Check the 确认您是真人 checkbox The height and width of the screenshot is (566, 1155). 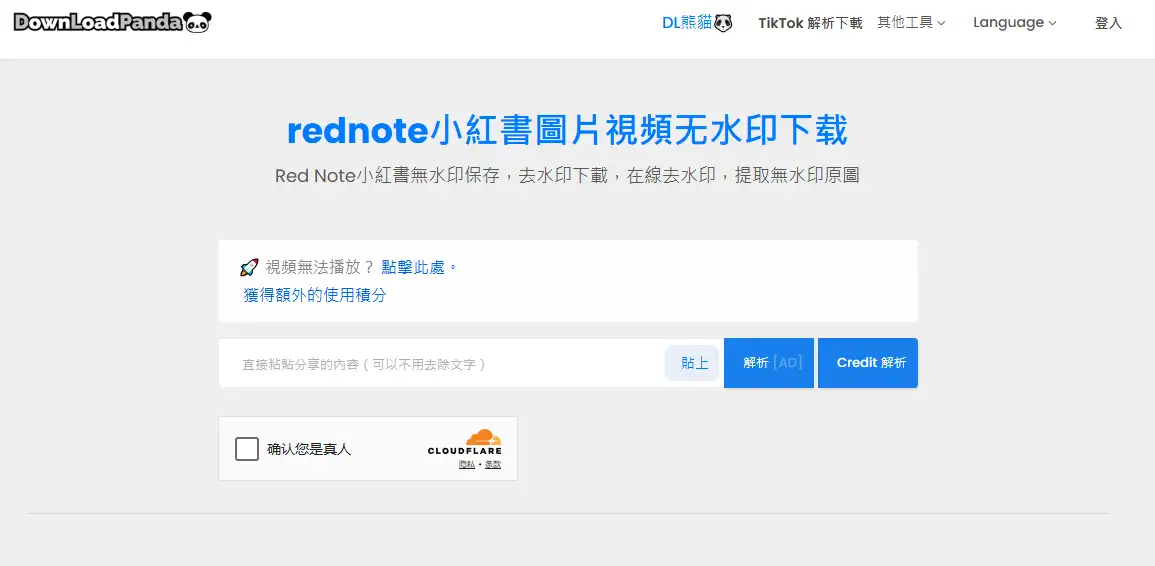247,449
